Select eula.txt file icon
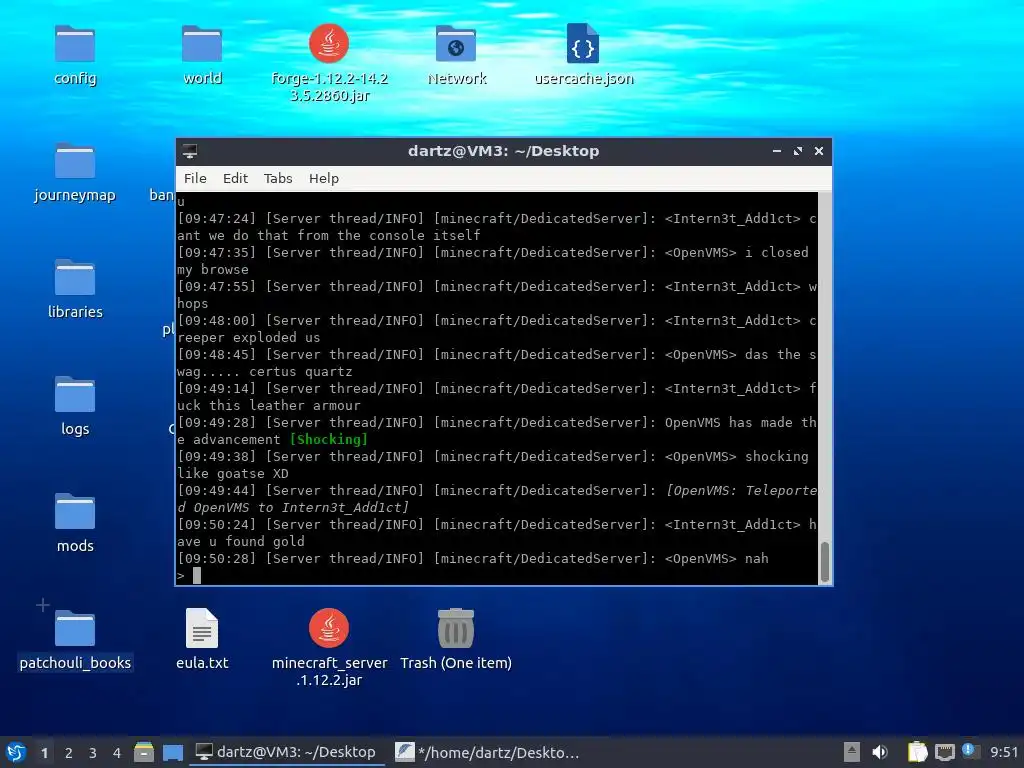This screenshot has height=768, width=1024. 202,628
